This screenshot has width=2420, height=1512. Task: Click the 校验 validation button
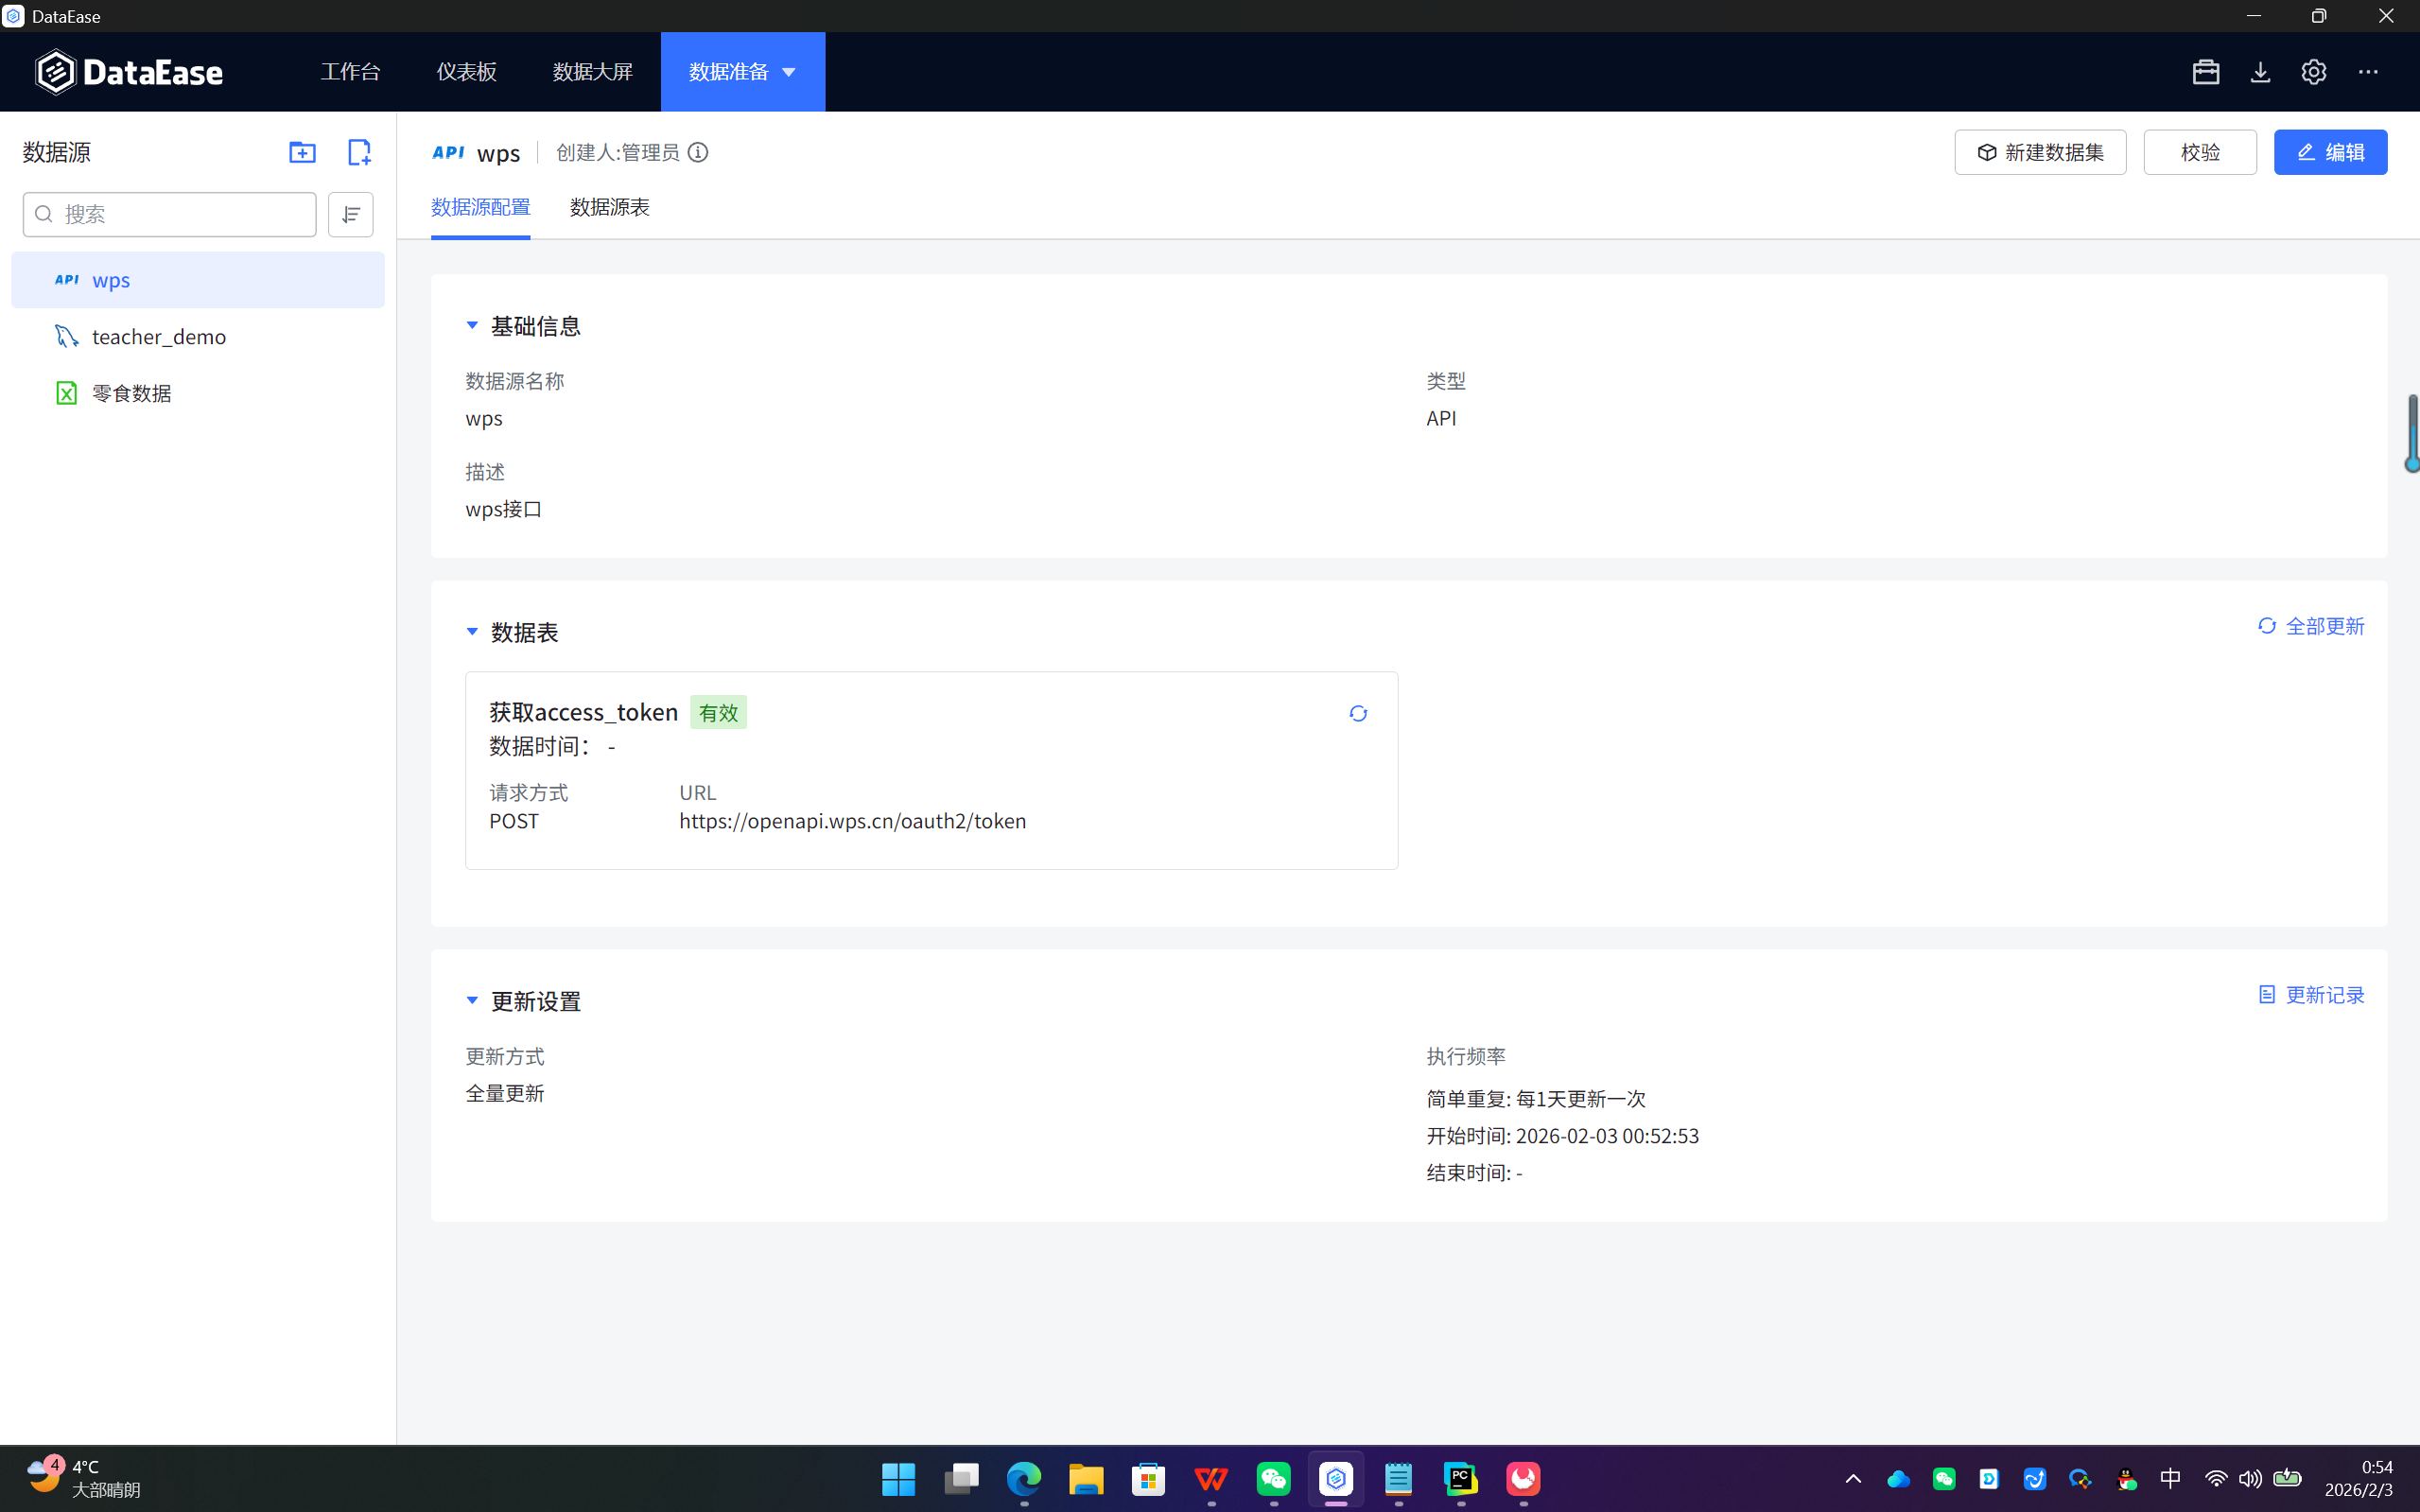click(2200, 152)
